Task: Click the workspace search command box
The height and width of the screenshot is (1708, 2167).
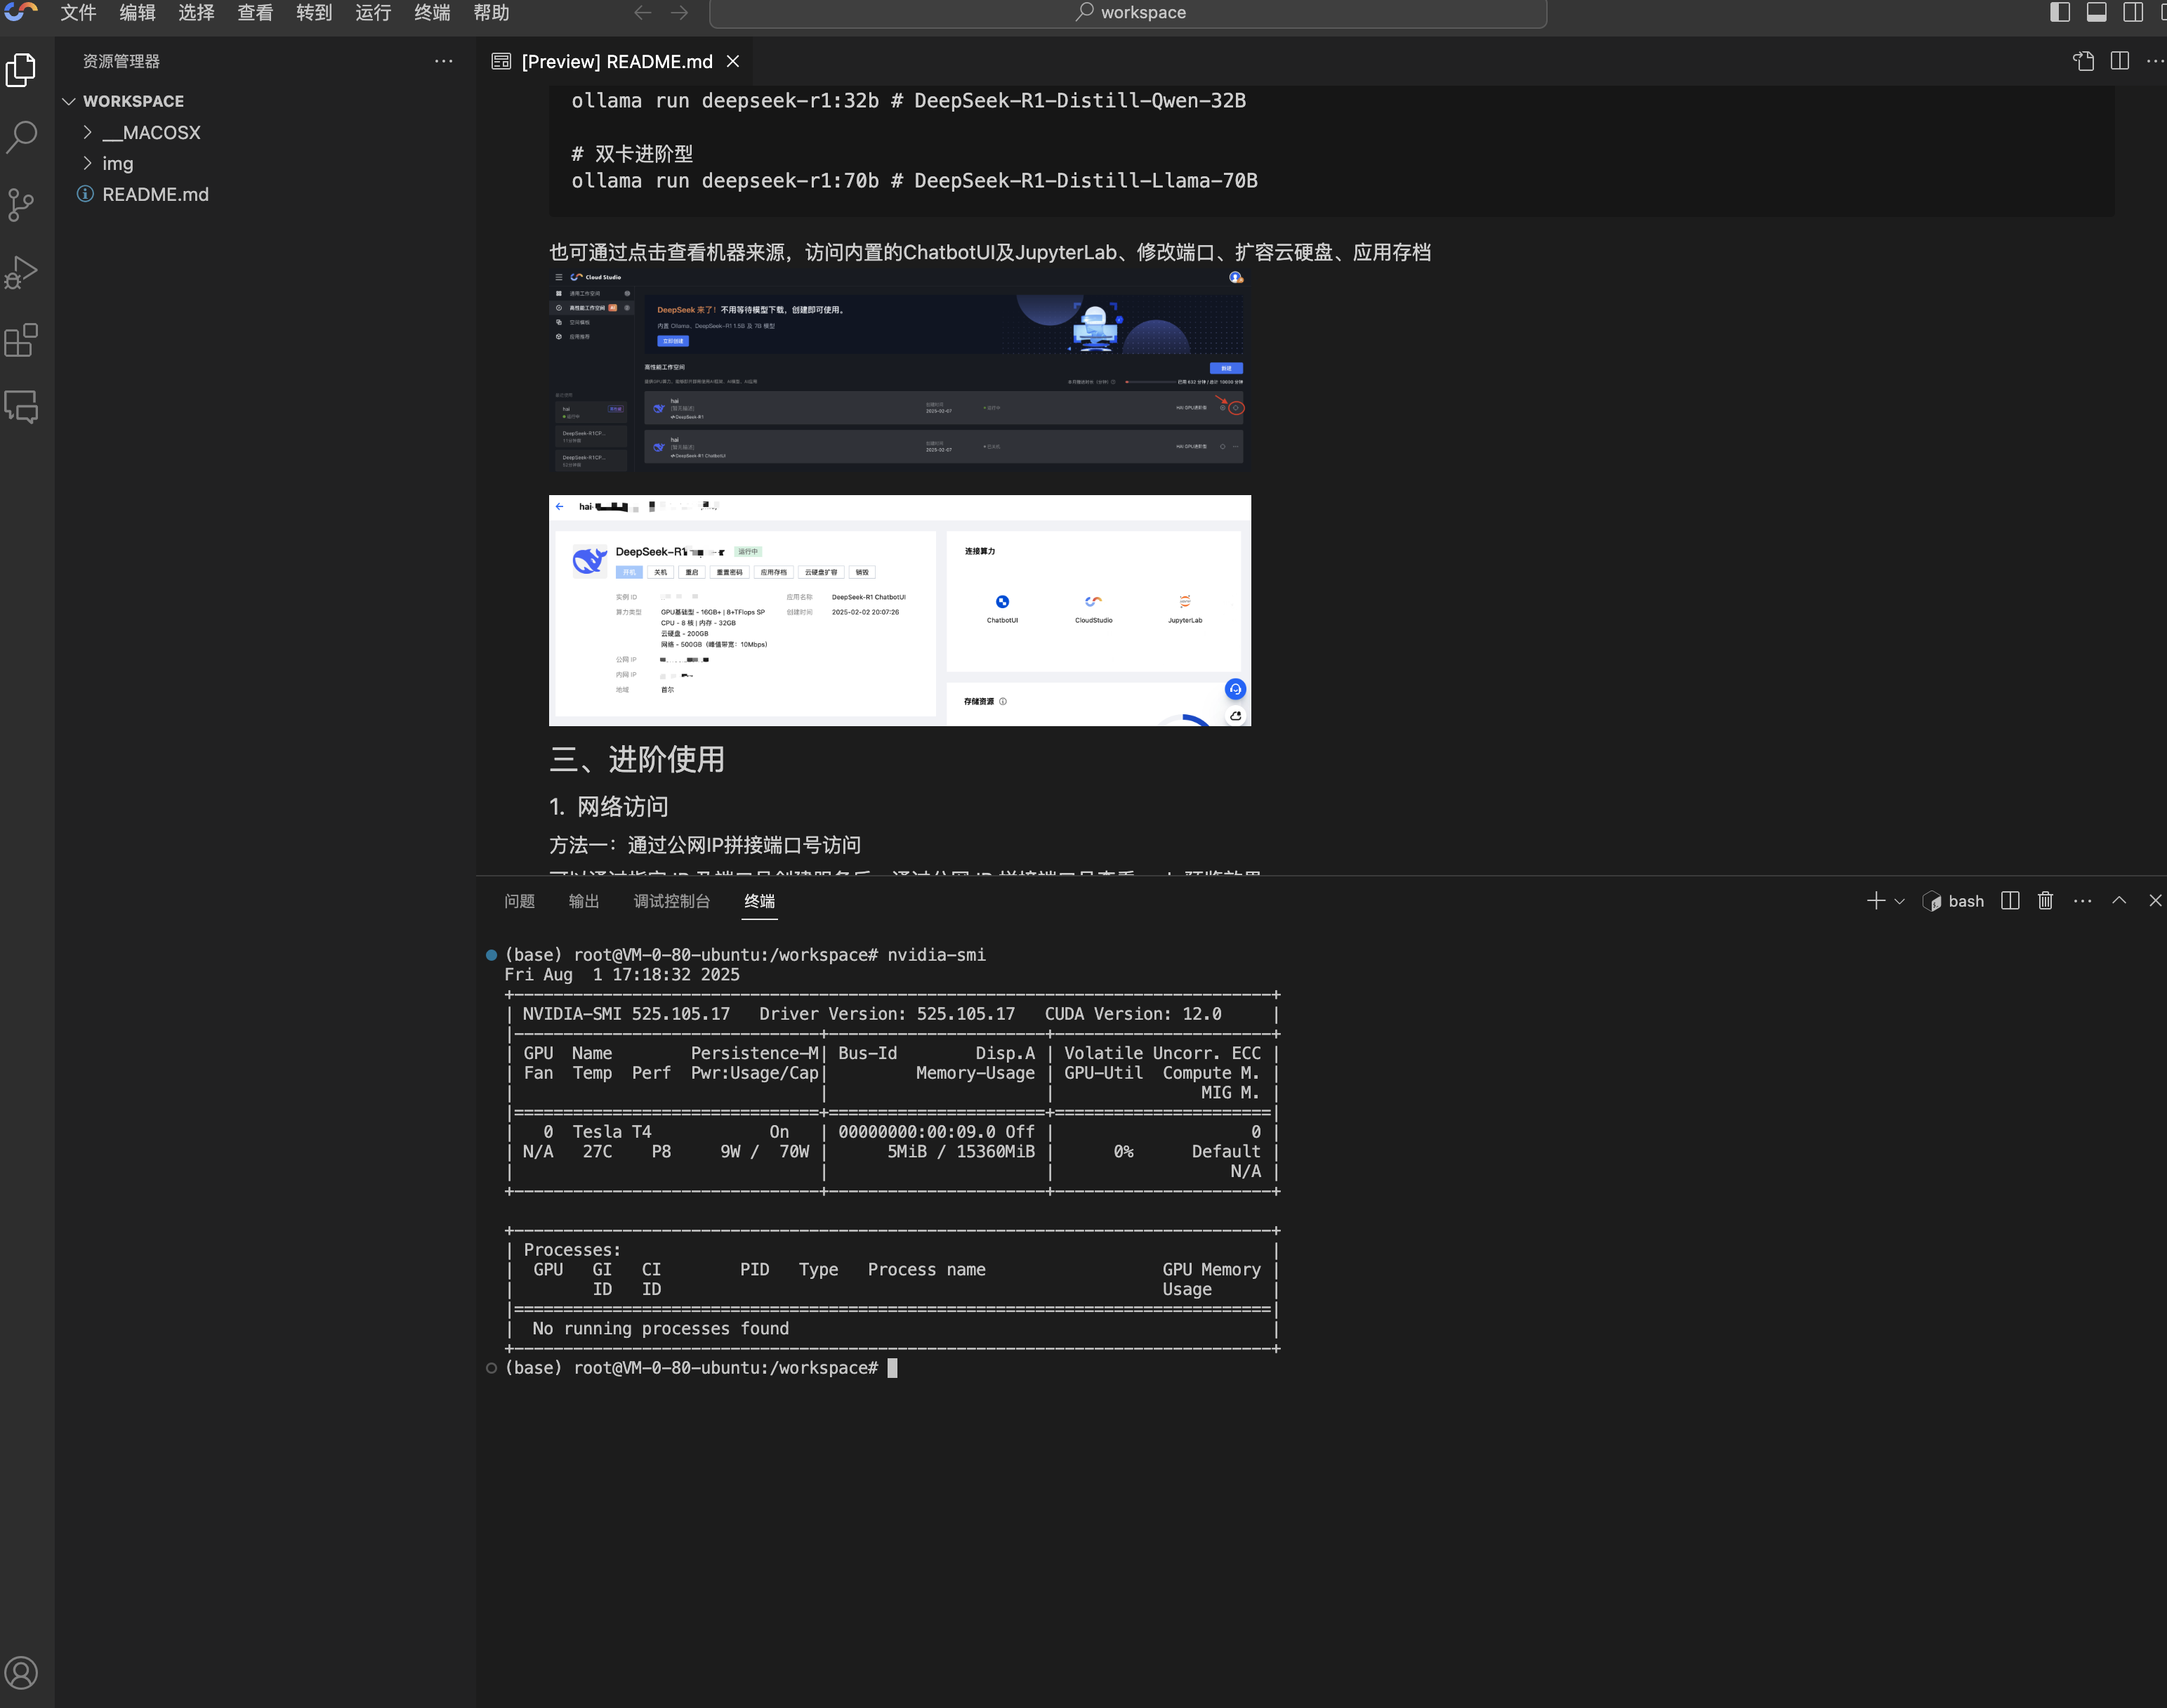Action: point(1128,12)
